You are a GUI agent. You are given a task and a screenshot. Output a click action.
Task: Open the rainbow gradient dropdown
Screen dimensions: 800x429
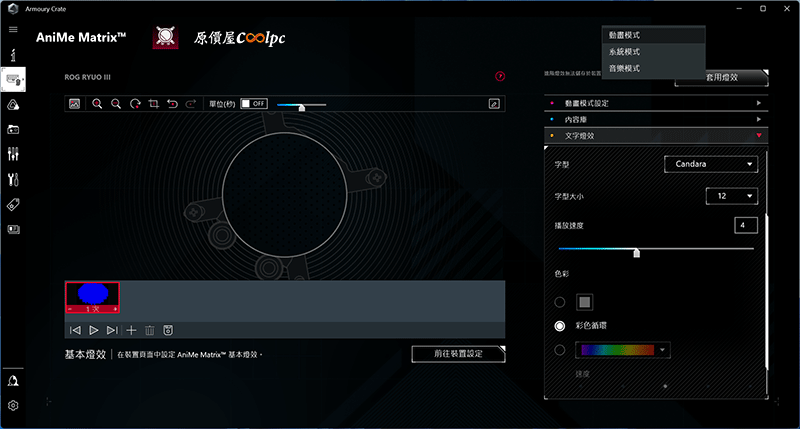click(x=622, y=350)
